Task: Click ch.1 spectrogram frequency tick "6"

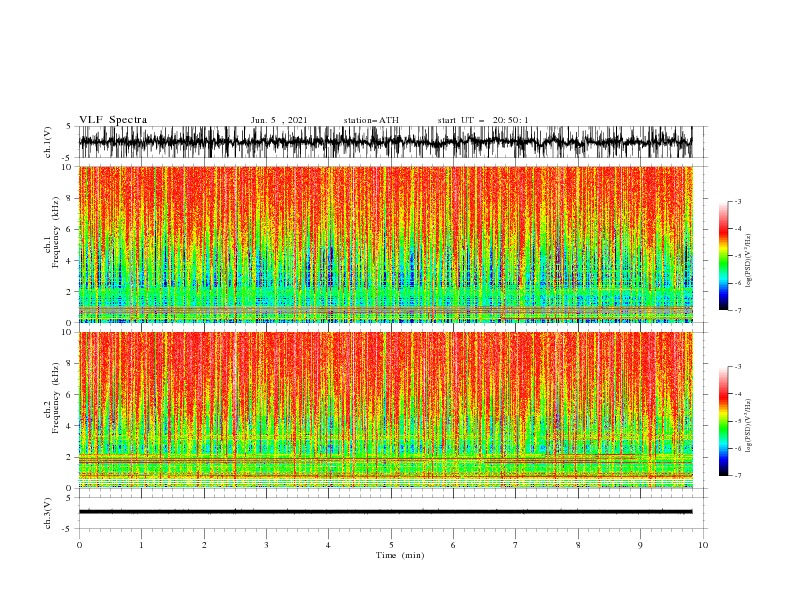Action: coord(69,230)
